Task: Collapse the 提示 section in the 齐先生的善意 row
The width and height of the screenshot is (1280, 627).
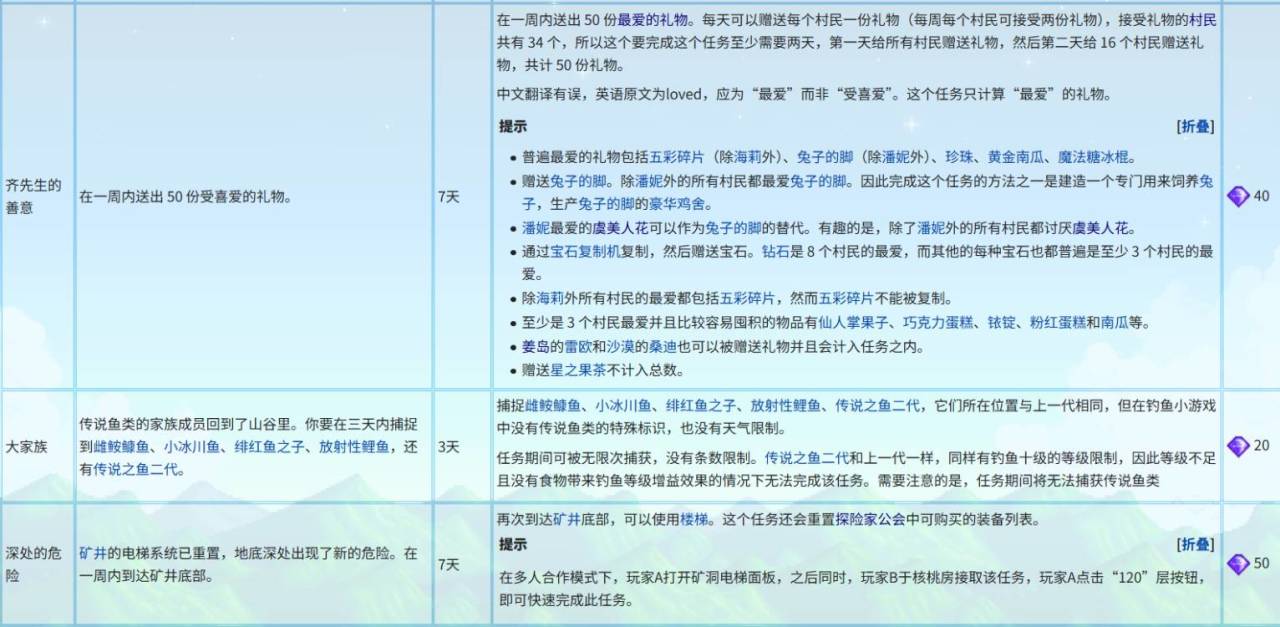Action: tap(1196, 127)
